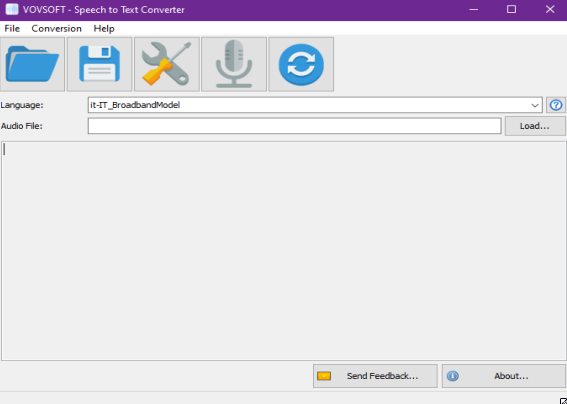Open the Help menu
Image resolution: width=567 pixels, height=404 pixels.
click(x=104, y=29)
